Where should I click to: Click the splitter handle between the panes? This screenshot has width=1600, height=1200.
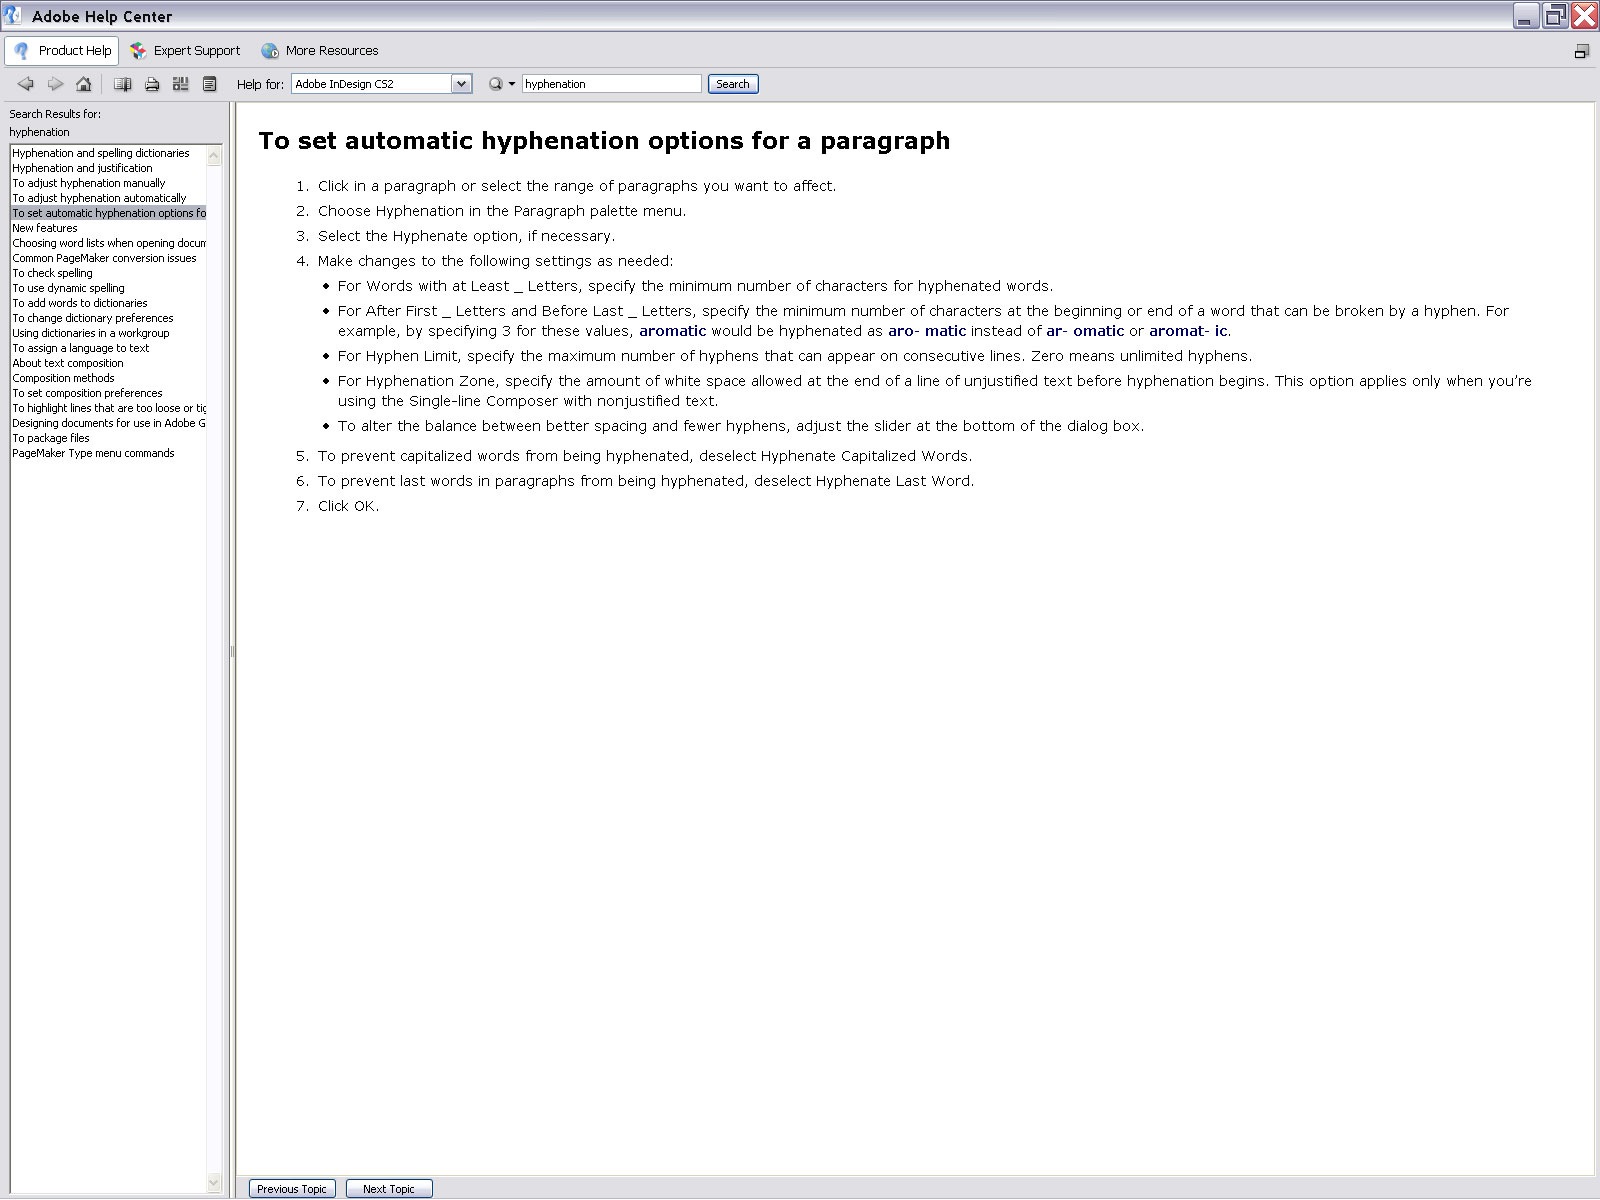tap(232, 651)
